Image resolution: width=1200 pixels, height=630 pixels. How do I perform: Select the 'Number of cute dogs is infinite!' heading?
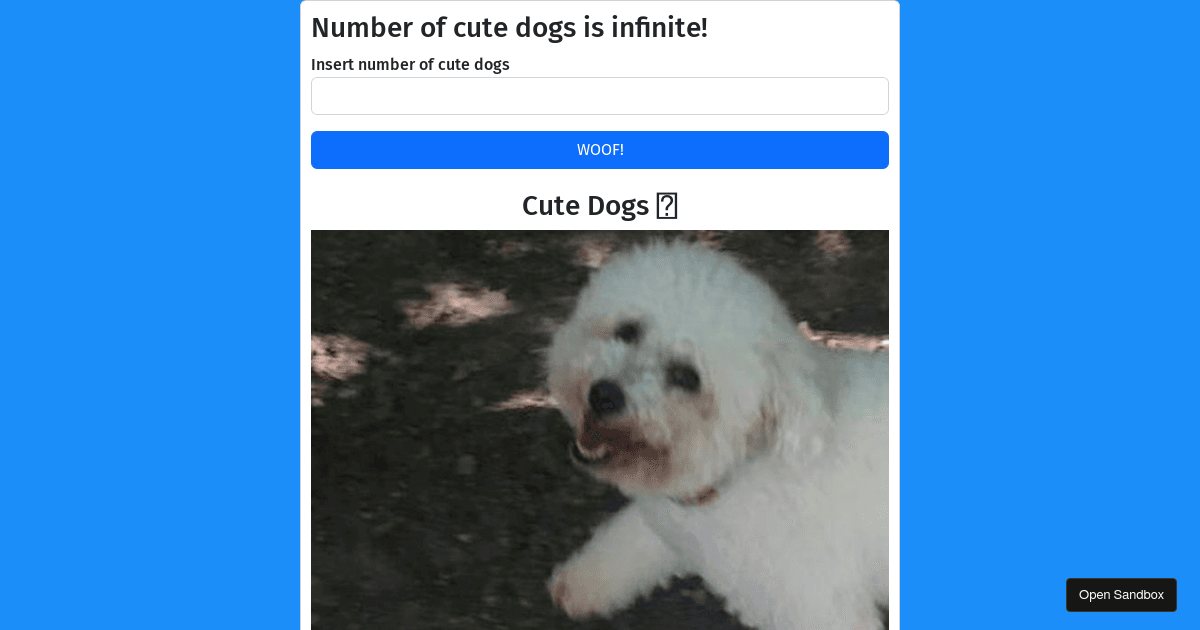[510, 28]
